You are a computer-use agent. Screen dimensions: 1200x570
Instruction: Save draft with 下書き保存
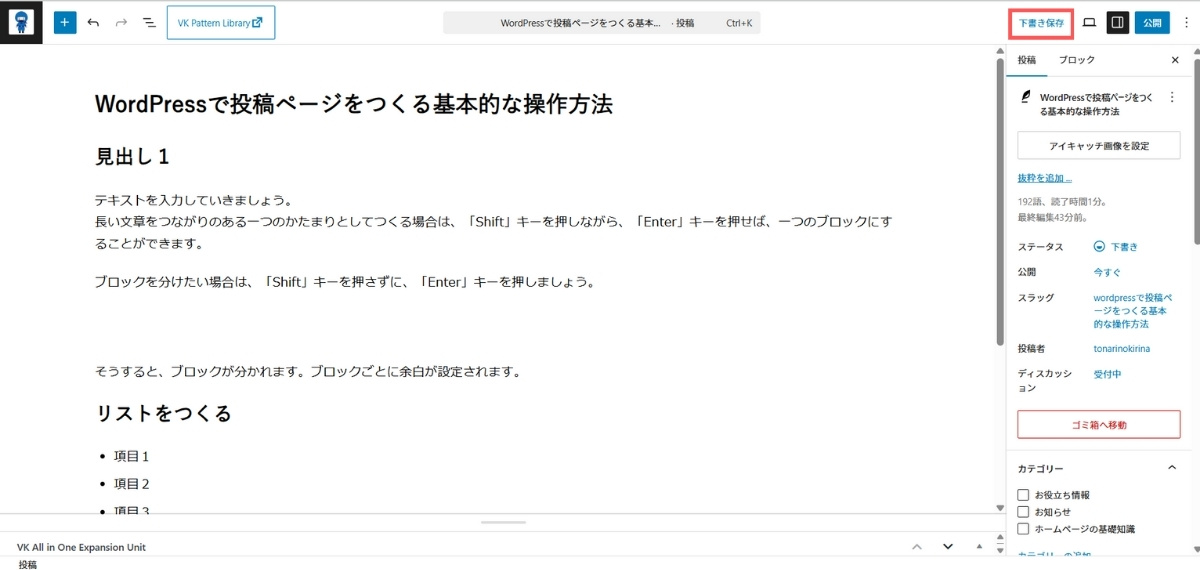coord(1041,22)
